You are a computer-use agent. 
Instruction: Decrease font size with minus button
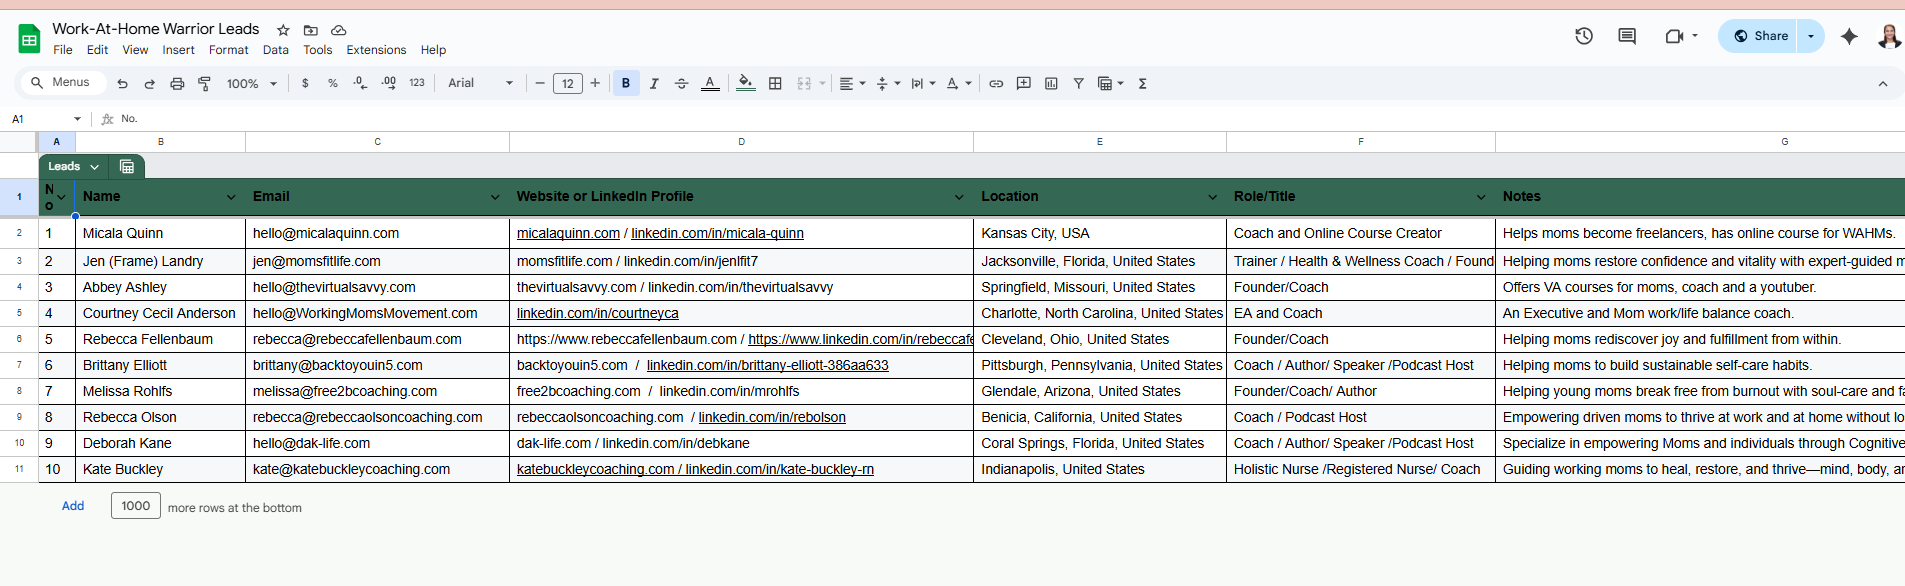pyautogui.click(x=540, y=84)
